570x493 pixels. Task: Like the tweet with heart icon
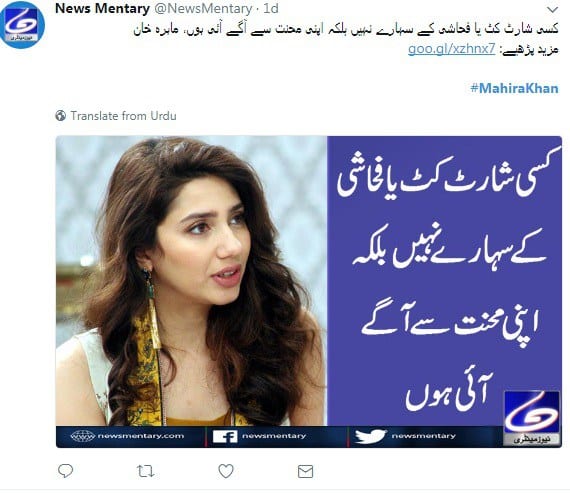point(226,471)
